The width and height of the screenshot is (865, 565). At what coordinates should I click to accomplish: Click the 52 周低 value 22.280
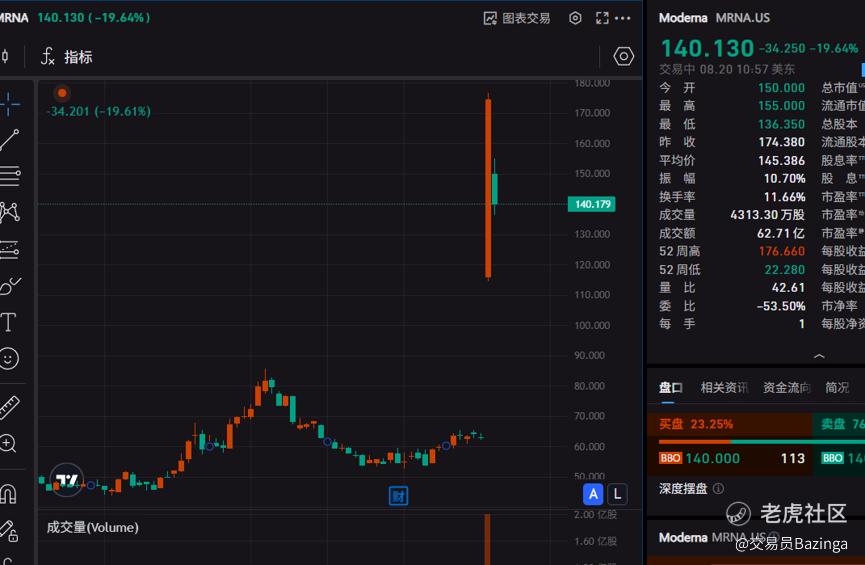(x=784, y=270)
